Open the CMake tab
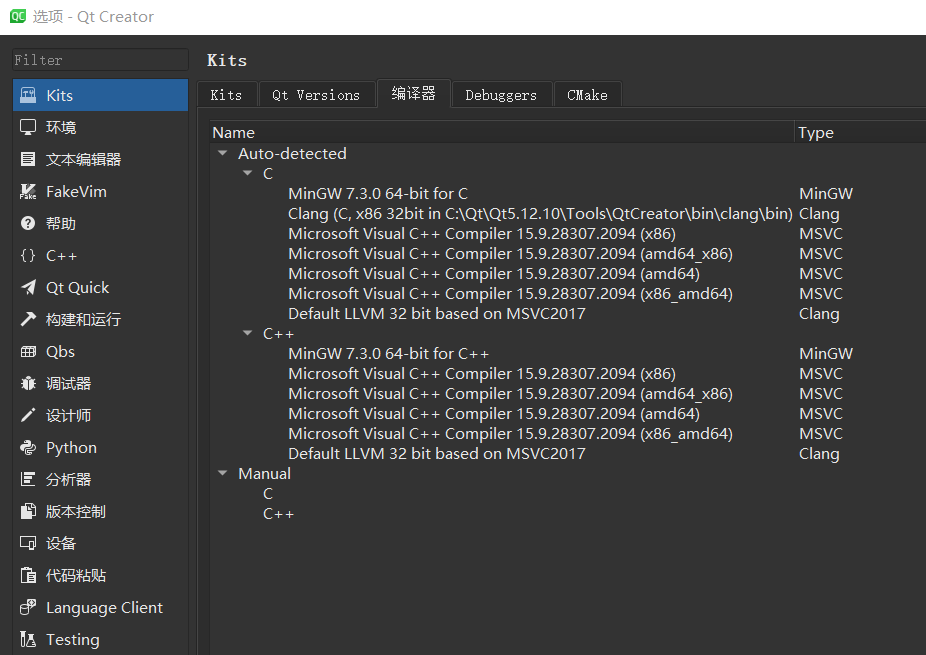 coord(588,95)
